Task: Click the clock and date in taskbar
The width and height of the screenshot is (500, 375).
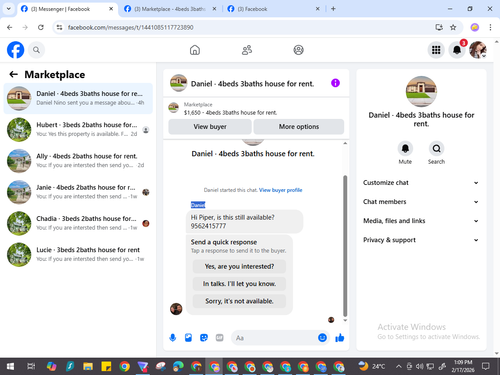Action: pyautogui.click(x=463, y=366)
